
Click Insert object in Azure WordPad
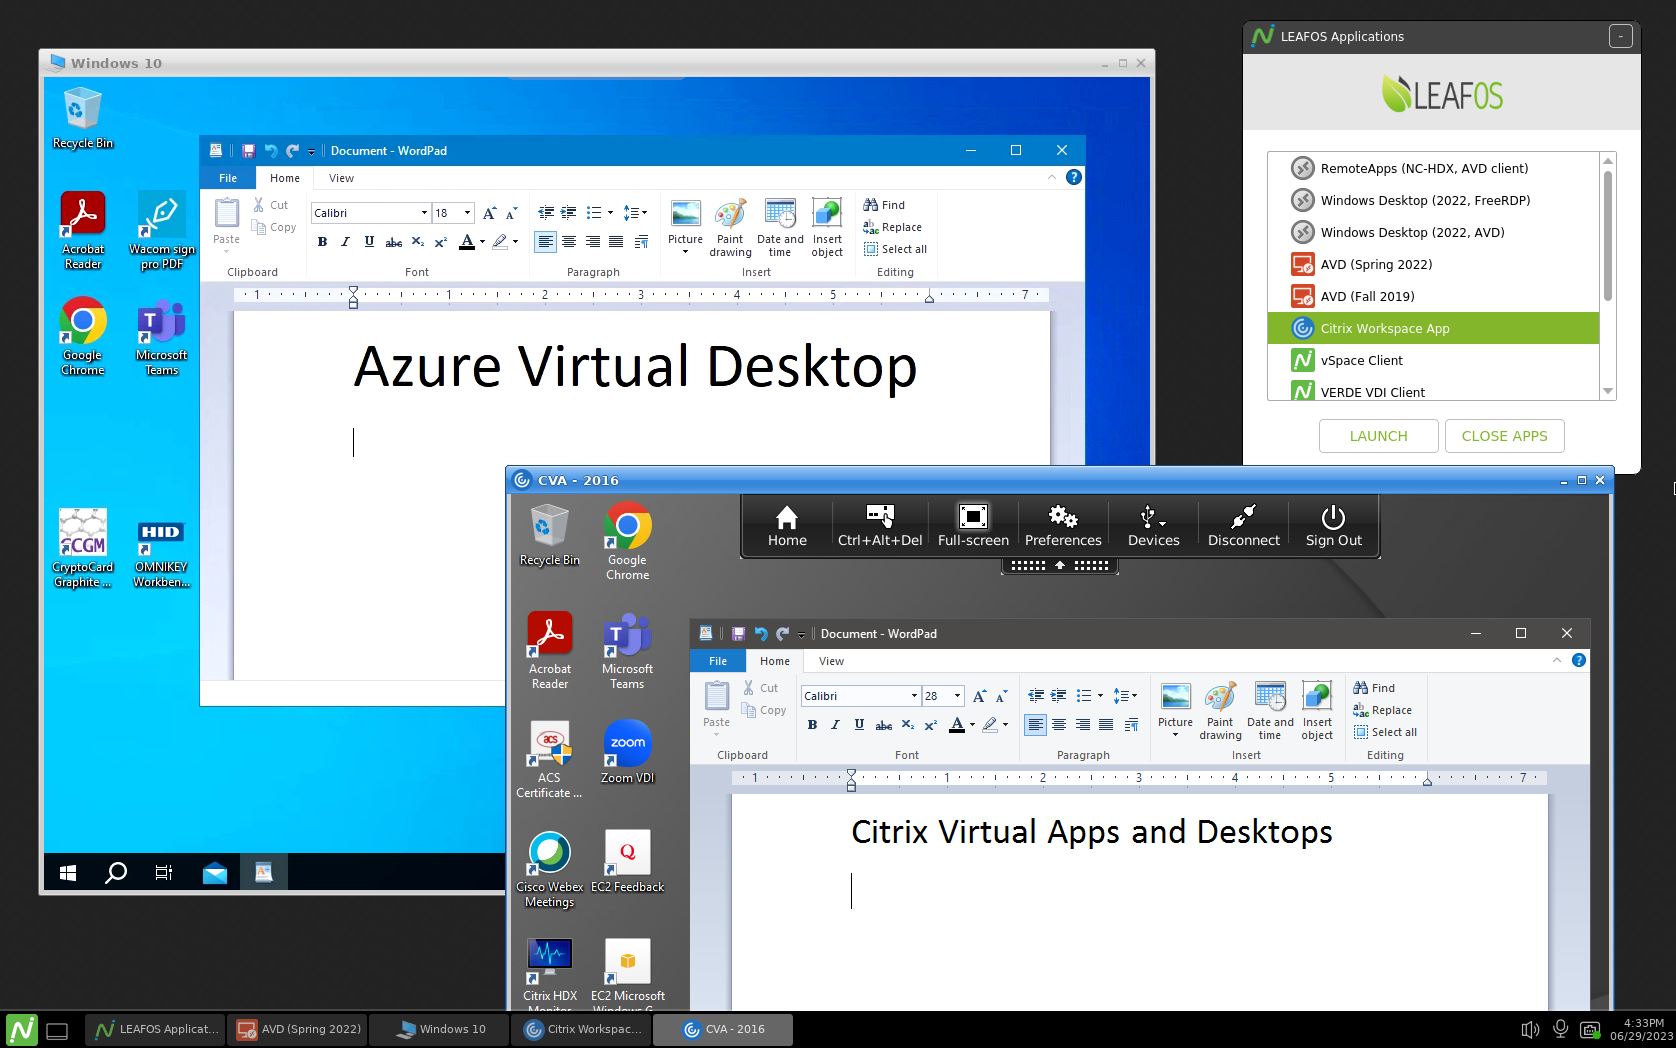pyautogui.click(x=827, y=228)
